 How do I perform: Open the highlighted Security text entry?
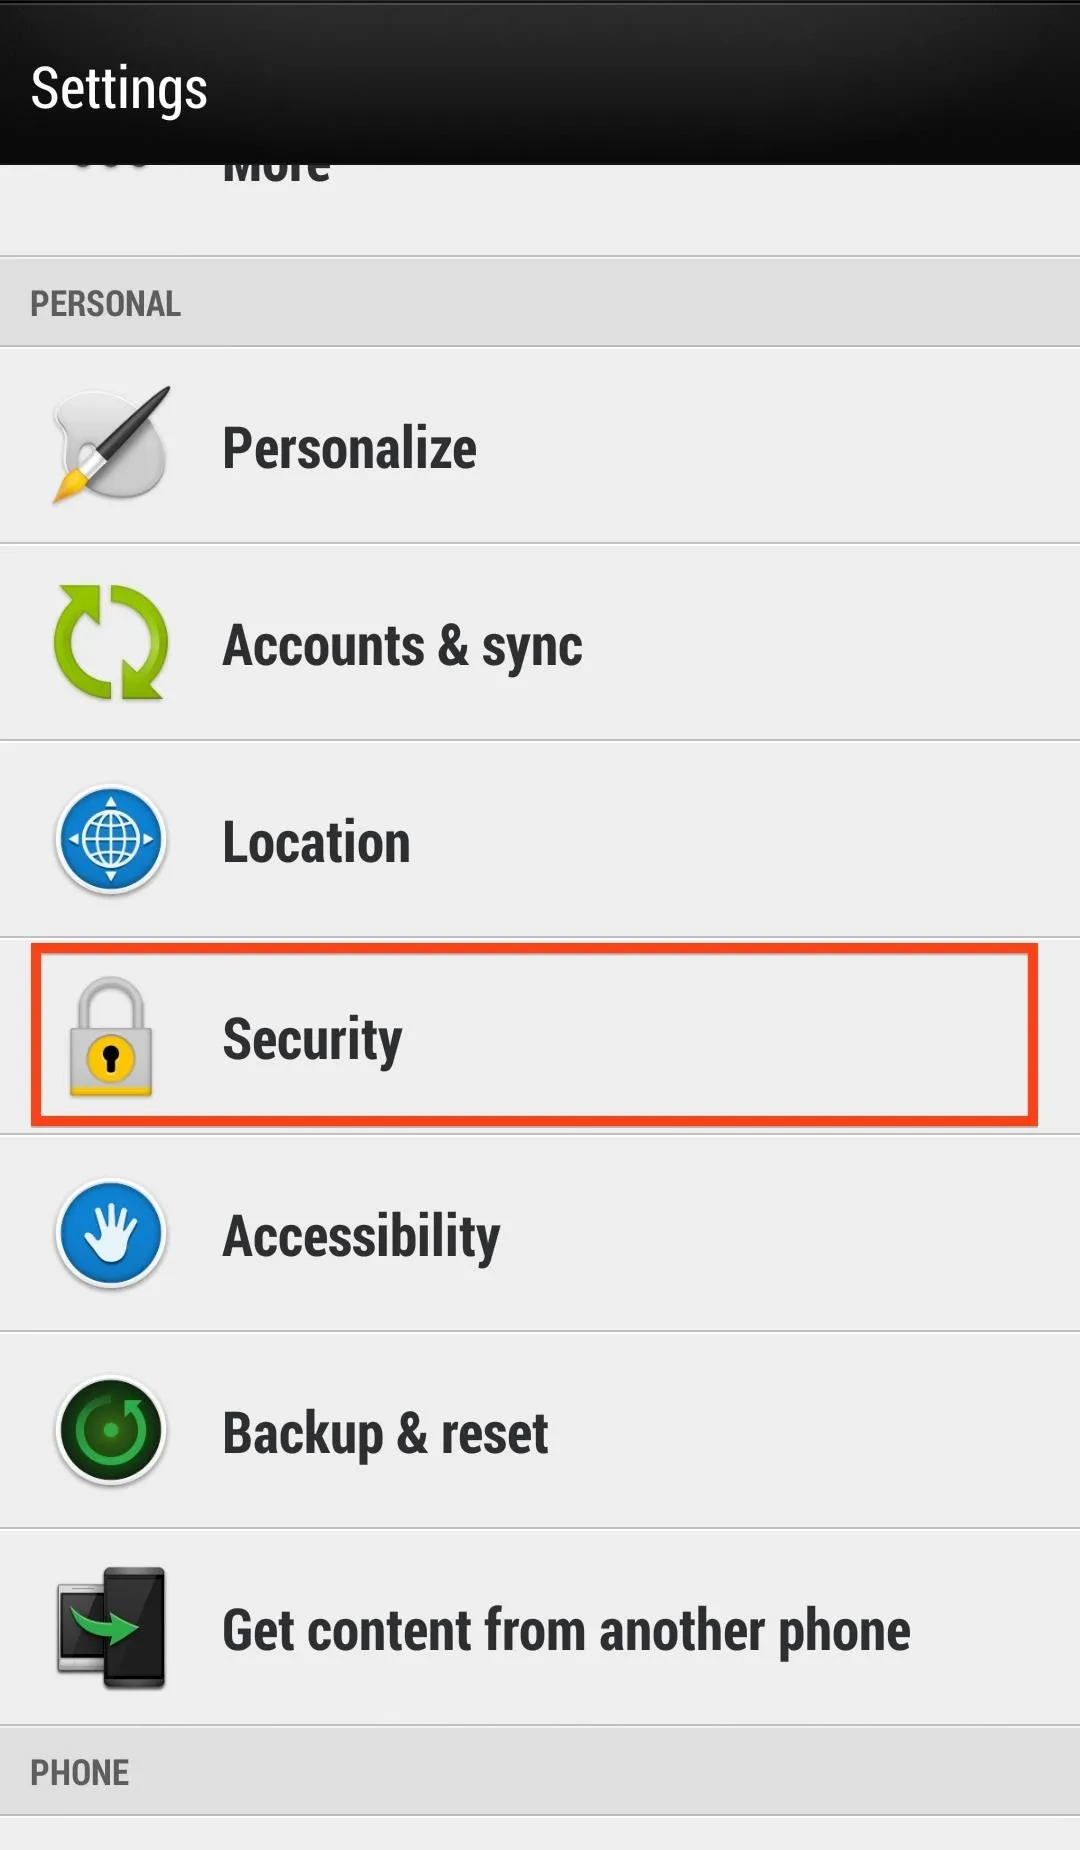click(x=312, y=1039)
